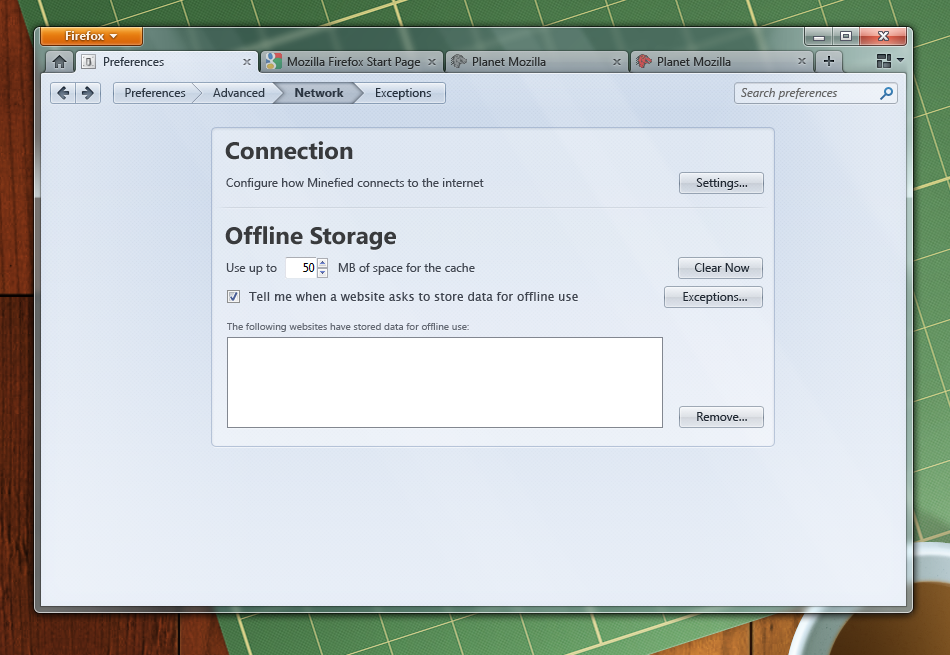Enable the offline data storage notification checkbox
950x655 pixels.
pyautogui.click(x=233, y=297)
